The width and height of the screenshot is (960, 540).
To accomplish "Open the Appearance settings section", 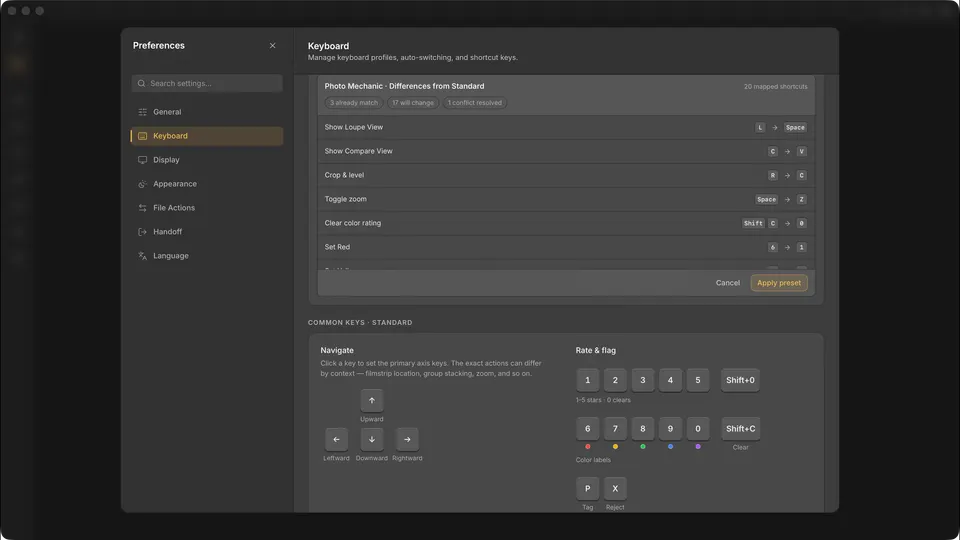I will tap(207, 184).
